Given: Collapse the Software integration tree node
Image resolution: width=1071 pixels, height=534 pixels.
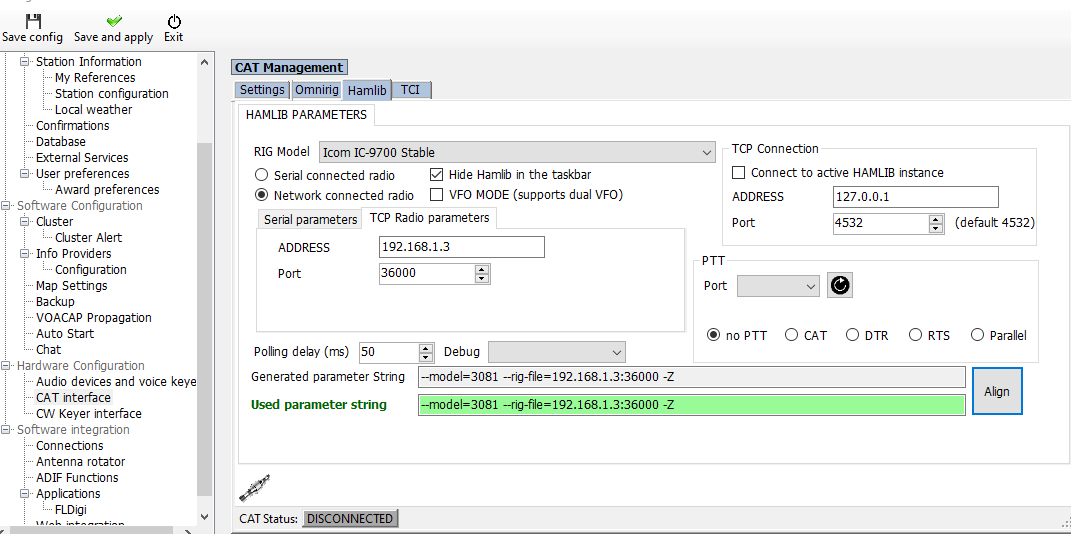Looking at the screenshot, I should point(6,430).
